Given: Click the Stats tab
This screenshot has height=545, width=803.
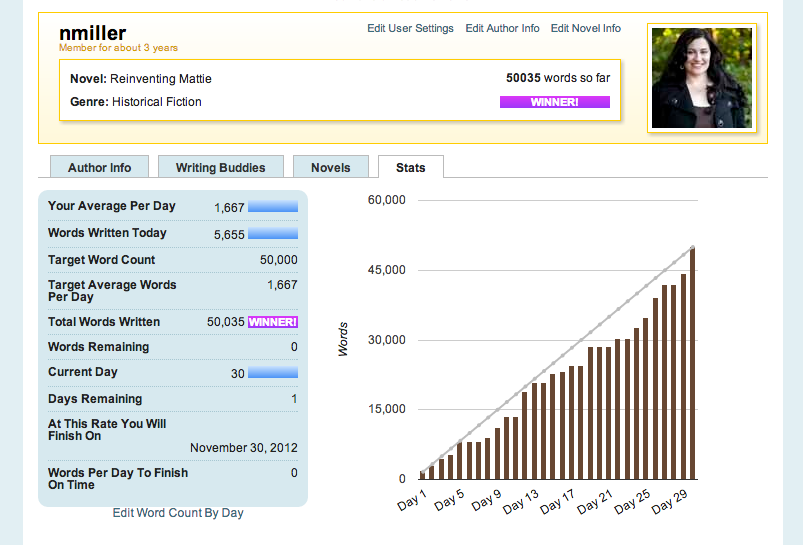Looking at the screenshot, I should tap(411, 167).
